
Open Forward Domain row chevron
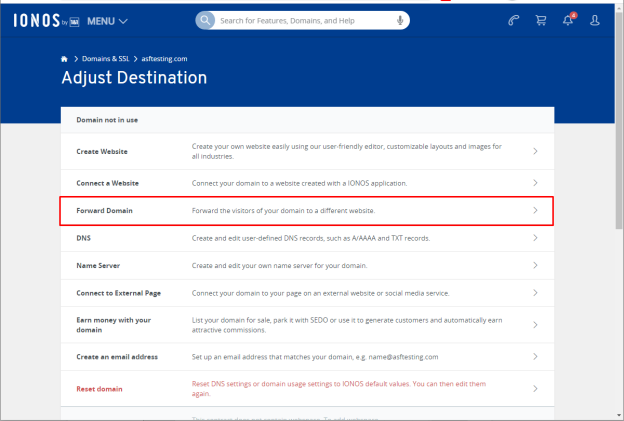tap(535, 210)
